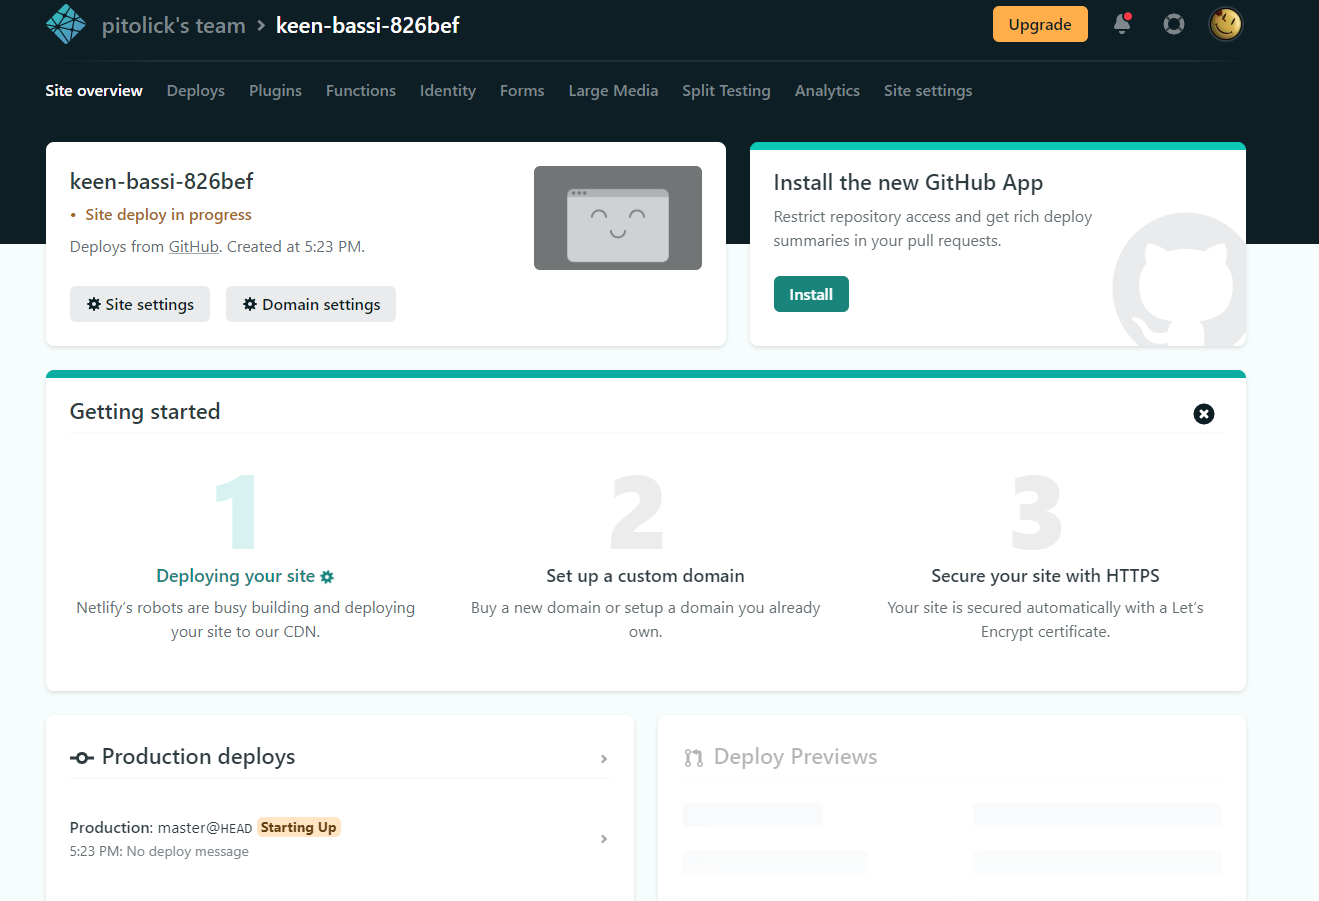Click the Netlify logo icon
Image resolution: width=1319 pixels, height=901 pixels.
point(66,24)
